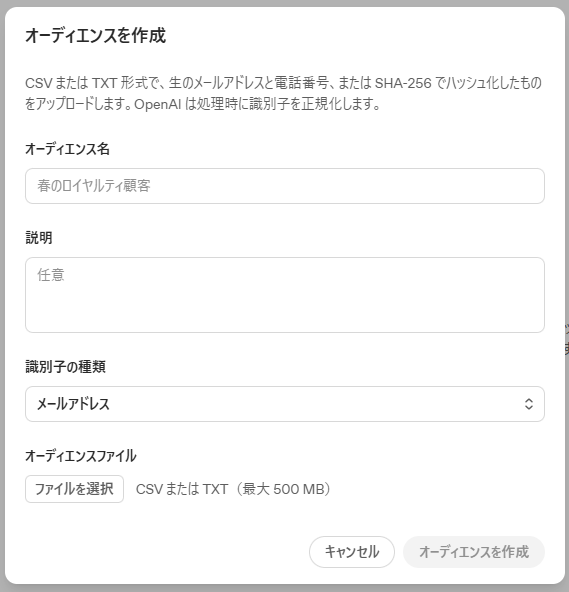The width and height of the screenshot is (569, 592).
Task: Click the 任意 placeholder in description box
Action: tap(51, 275)
